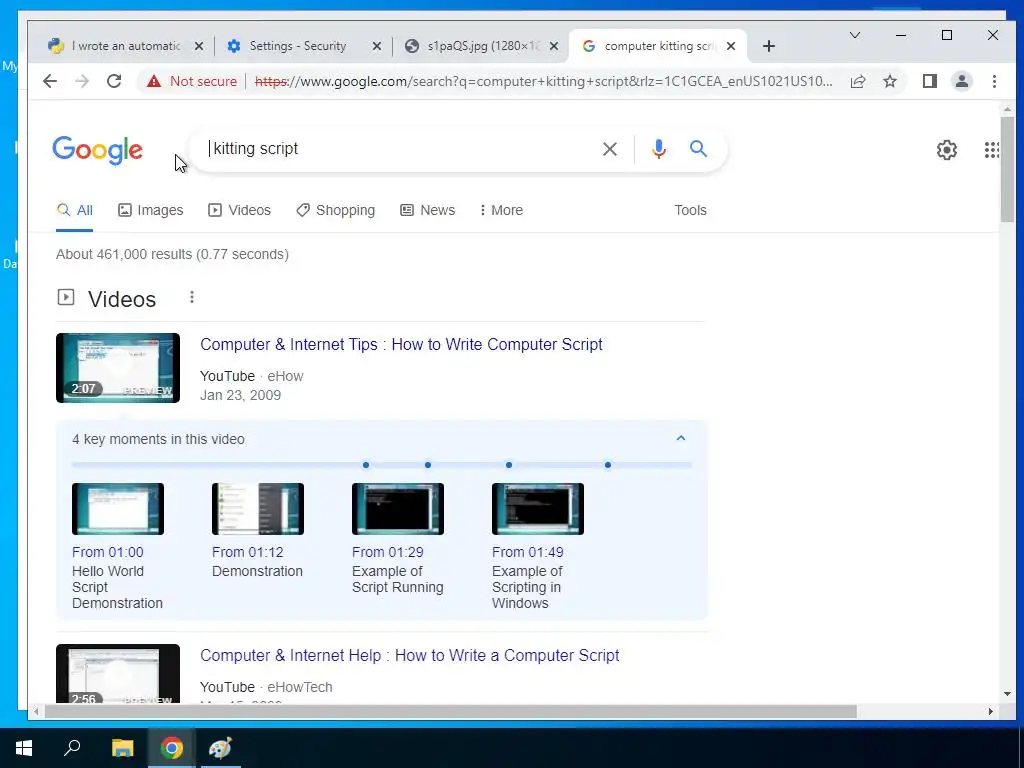Open the Chrome three-dot menu
This screenshot has width=1024, height=768.
tap(994, 81)
